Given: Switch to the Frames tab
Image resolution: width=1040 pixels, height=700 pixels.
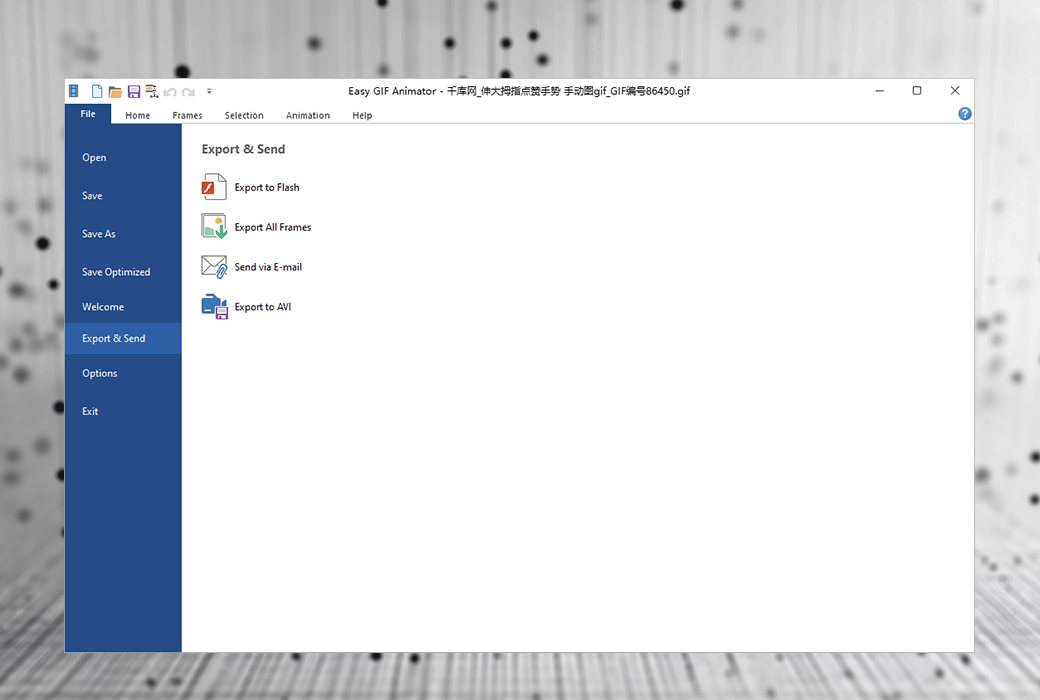Looking at the screenshot, I should coord(187,115).
